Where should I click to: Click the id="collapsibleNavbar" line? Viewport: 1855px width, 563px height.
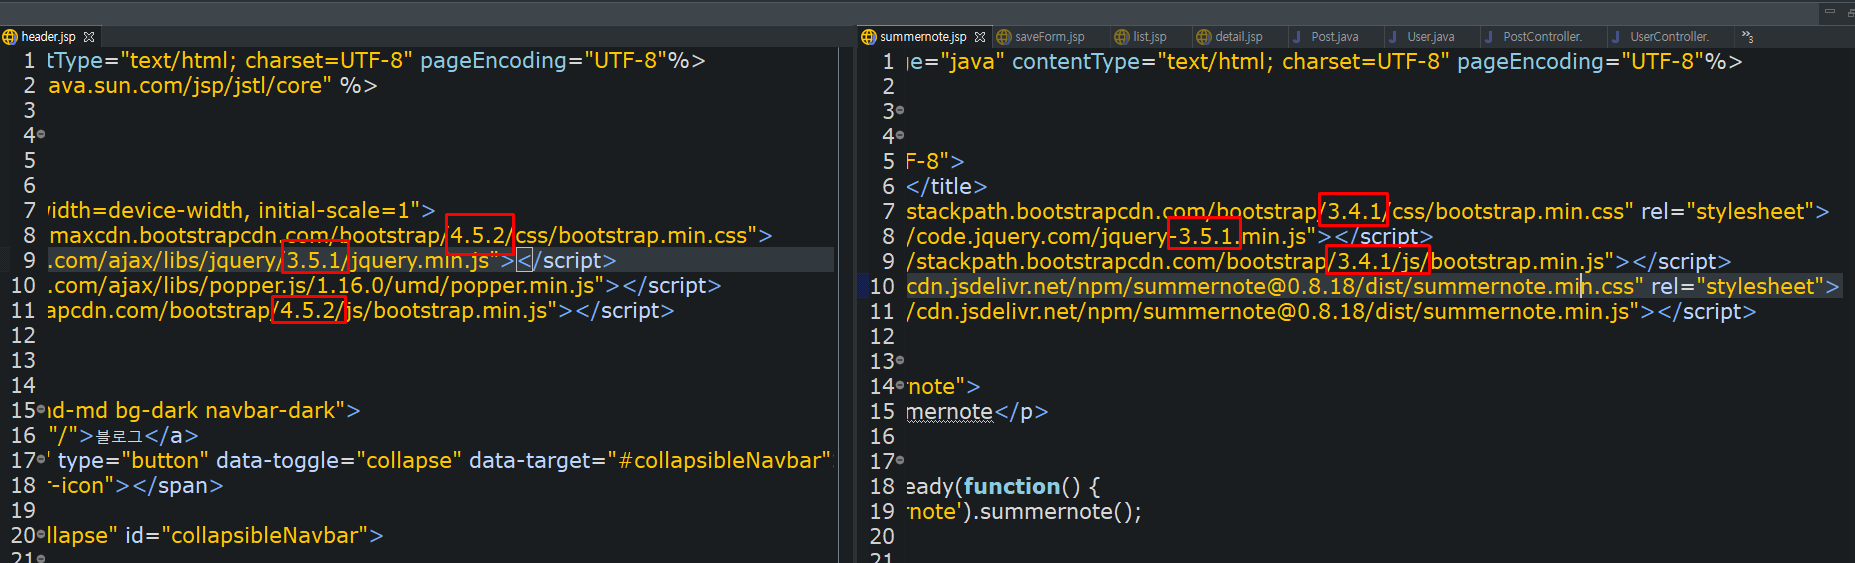(x=216, y=536)
